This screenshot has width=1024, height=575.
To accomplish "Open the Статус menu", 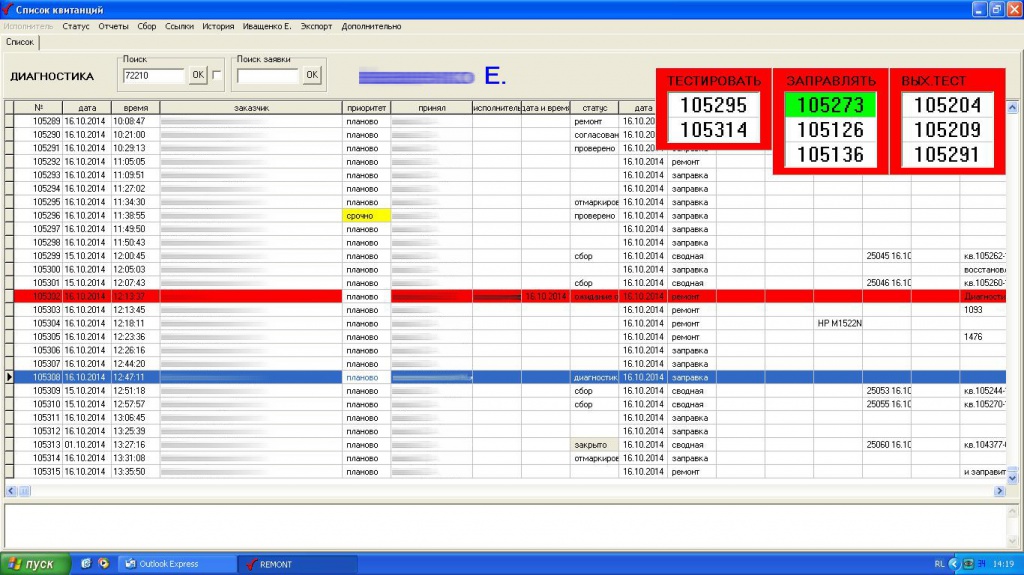I will coord(76,26).
